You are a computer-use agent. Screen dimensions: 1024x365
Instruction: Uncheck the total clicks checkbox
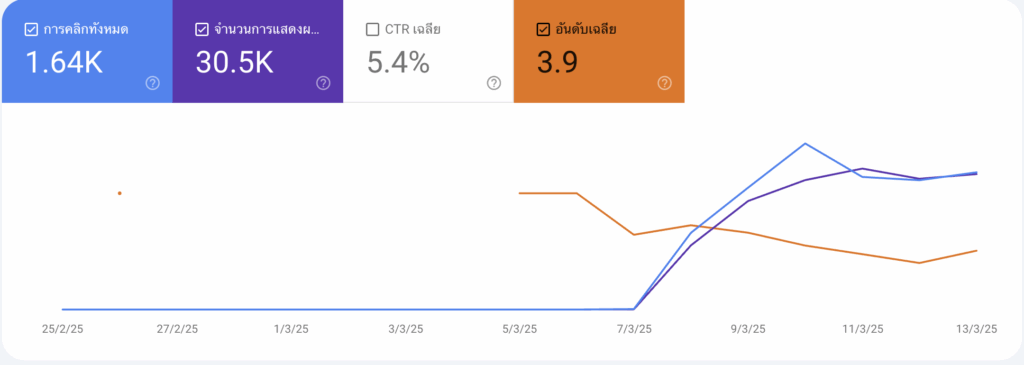pyautogui.click(x=31, y=29)
